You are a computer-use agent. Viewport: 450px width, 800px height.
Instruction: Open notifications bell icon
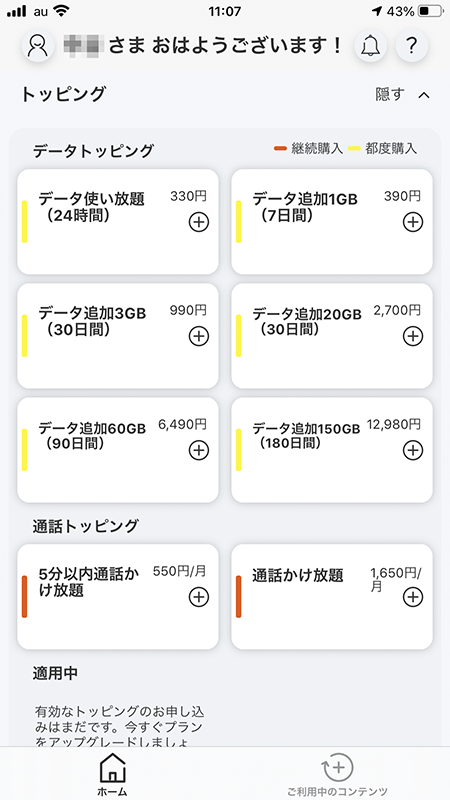370,45
